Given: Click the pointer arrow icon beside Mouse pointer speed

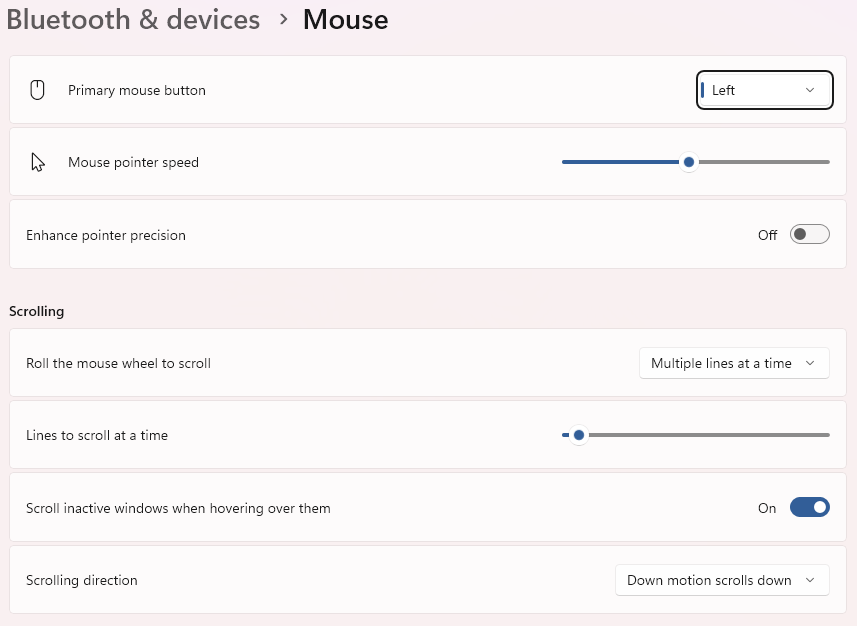Looking at the screenshot, I should click(38, 162).
